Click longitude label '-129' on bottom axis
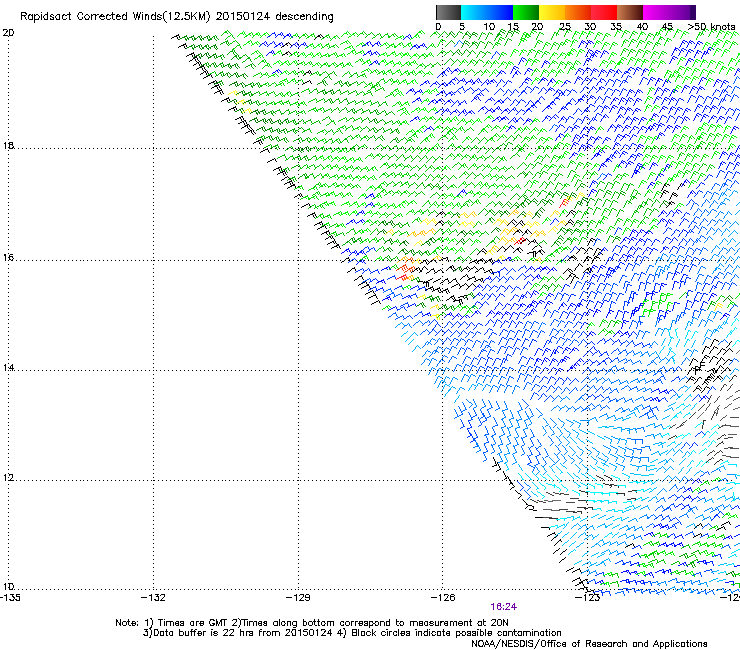The height and width of the screenshot is (650, 740). 298,598
